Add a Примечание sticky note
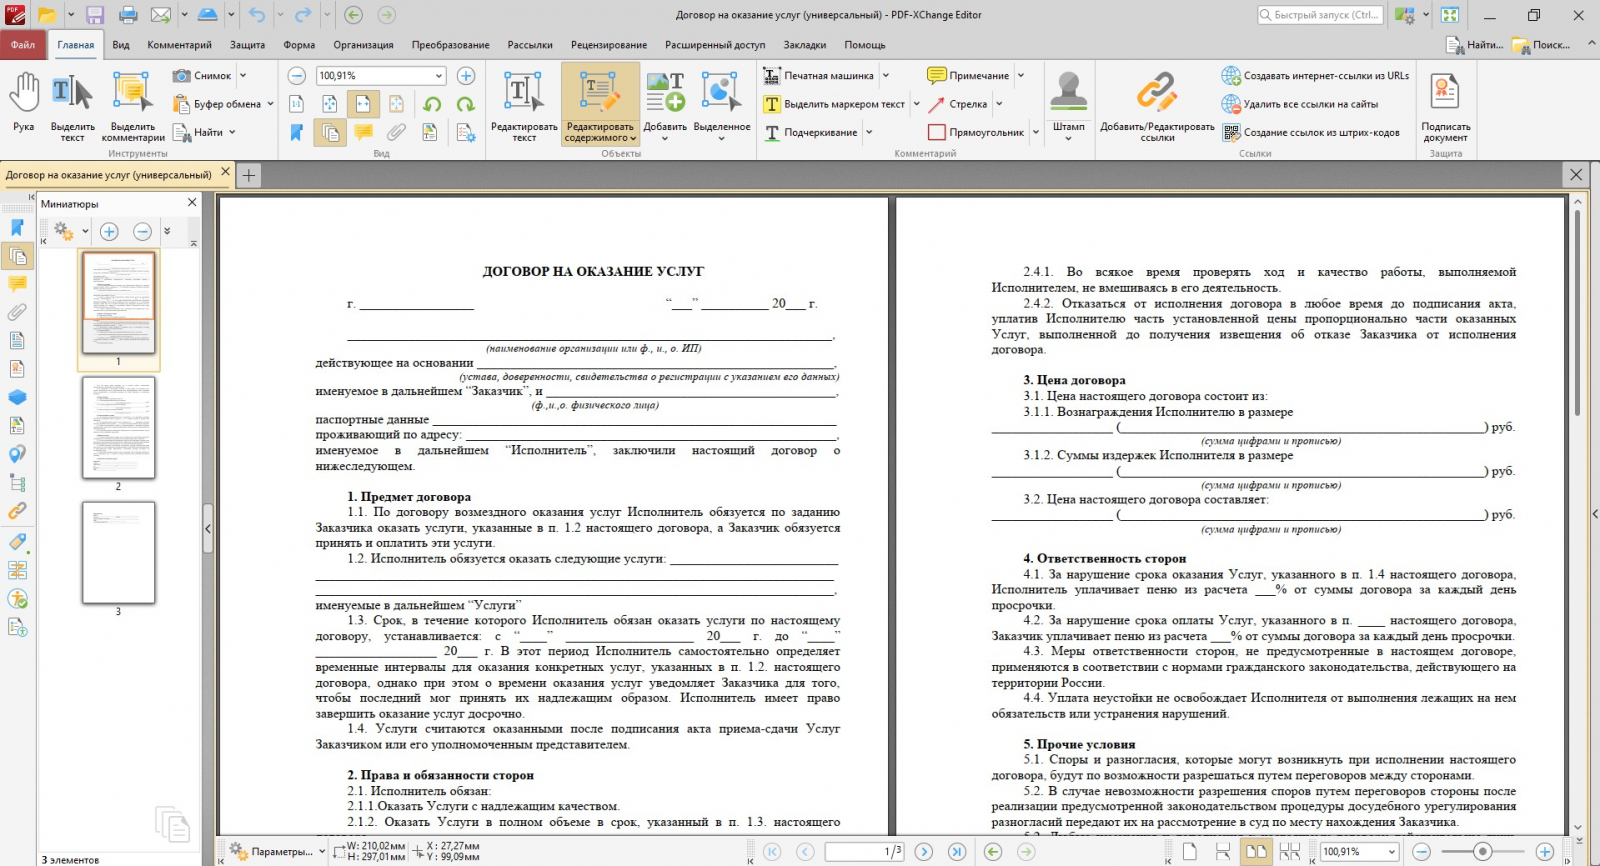Image resolution: width=1600 pixels, height=866 pixels. coord(968,76)
